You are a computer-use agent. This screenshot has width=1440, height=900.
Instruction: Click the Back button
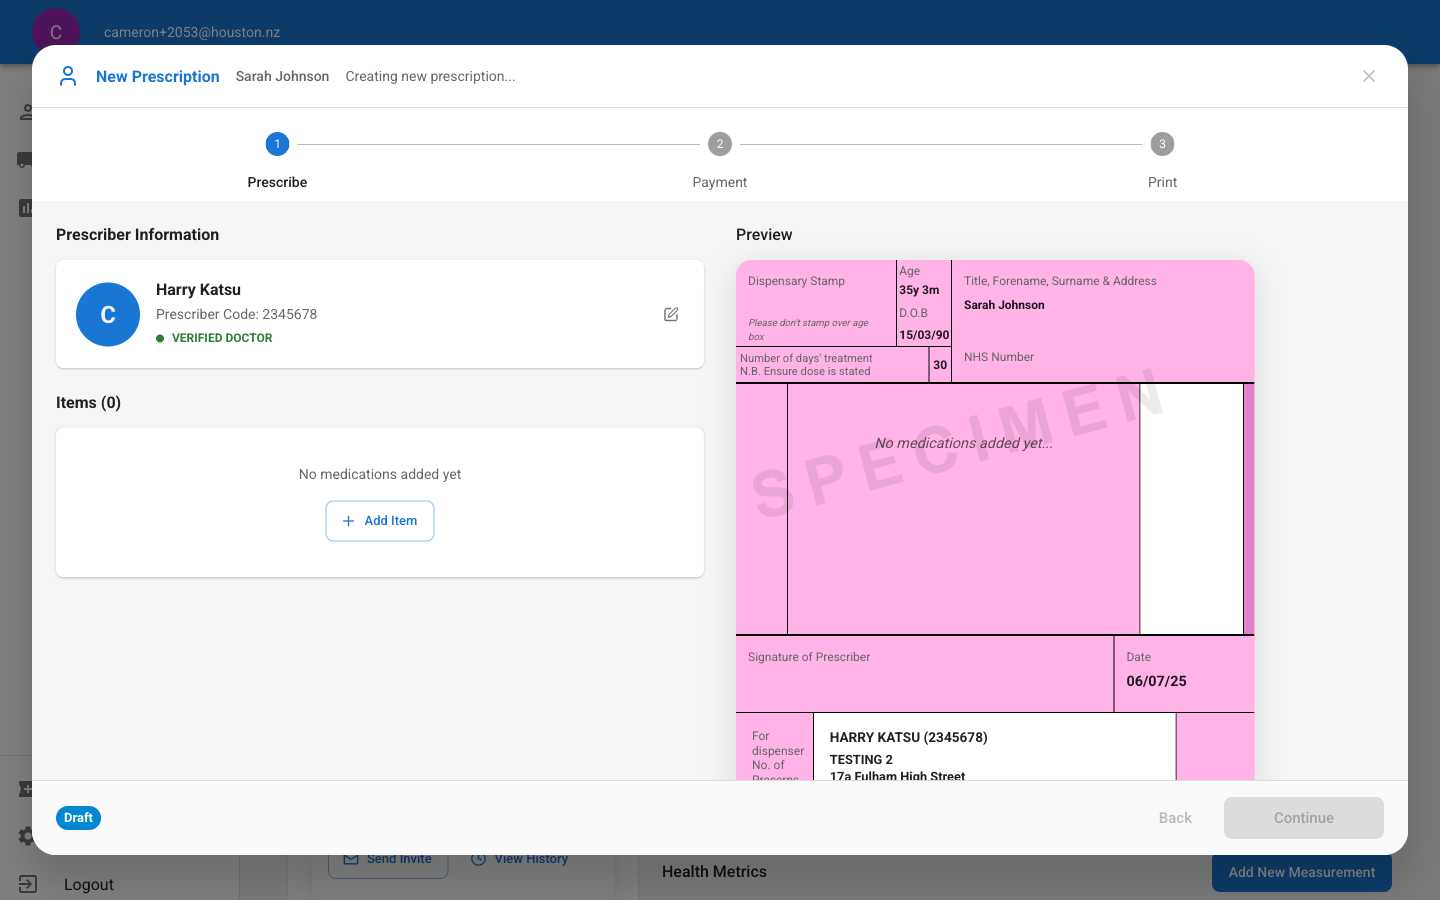tap(1175, 818)
